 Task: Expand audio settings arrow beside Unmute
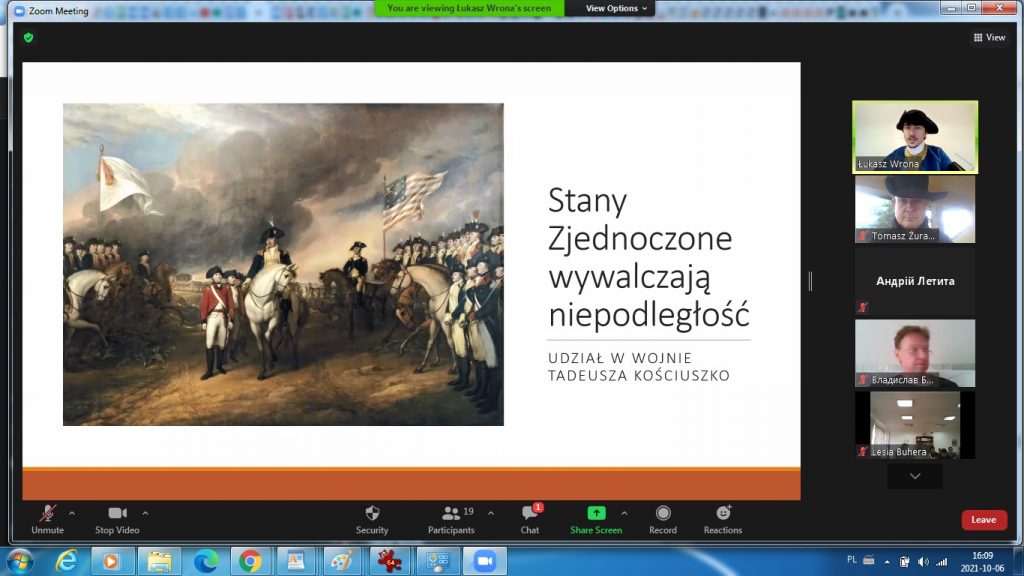tap(72, 513)
